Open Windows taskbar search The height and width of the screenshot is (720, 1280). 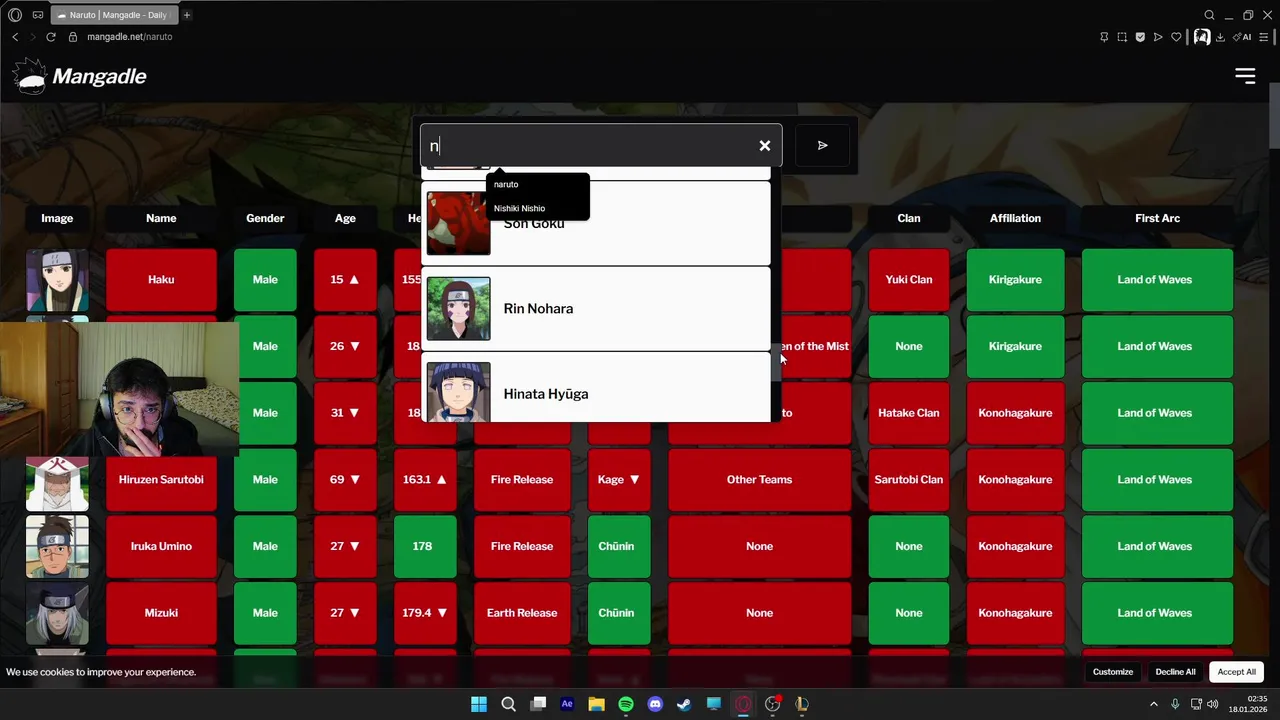(x=508, y=704)
